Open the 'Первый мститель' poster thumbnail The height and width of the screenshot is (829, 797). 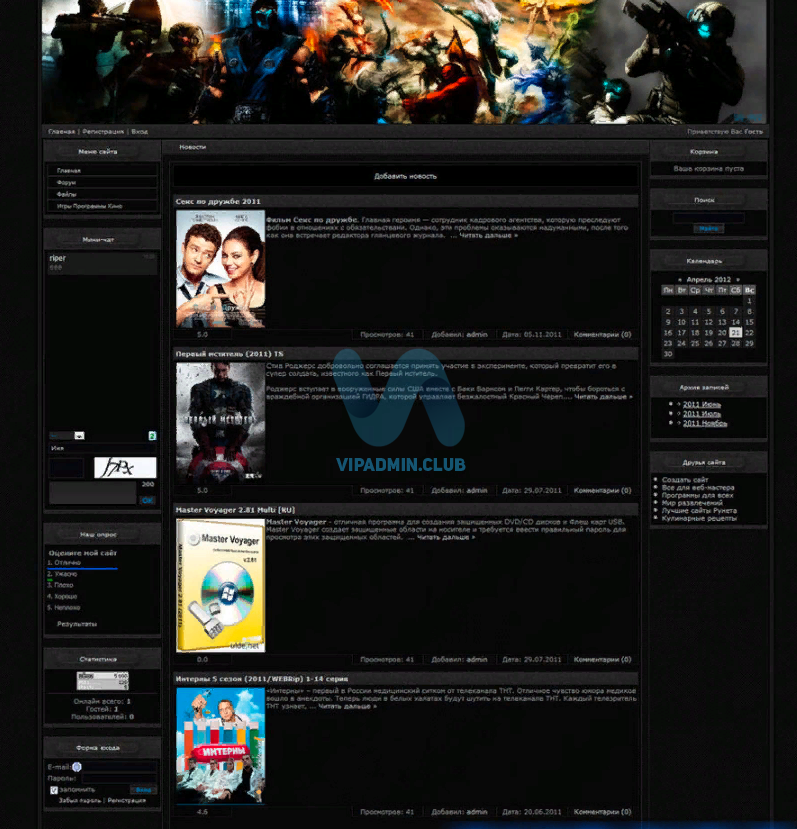(x=221, y=422)
